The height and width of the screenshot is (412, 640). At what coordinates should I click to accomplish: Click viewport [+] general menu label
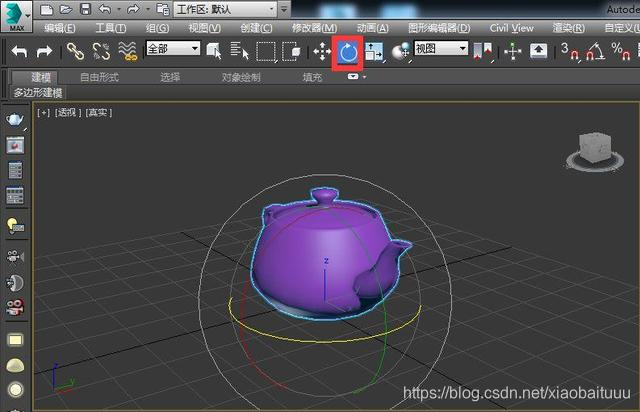[x=43, y=112]
